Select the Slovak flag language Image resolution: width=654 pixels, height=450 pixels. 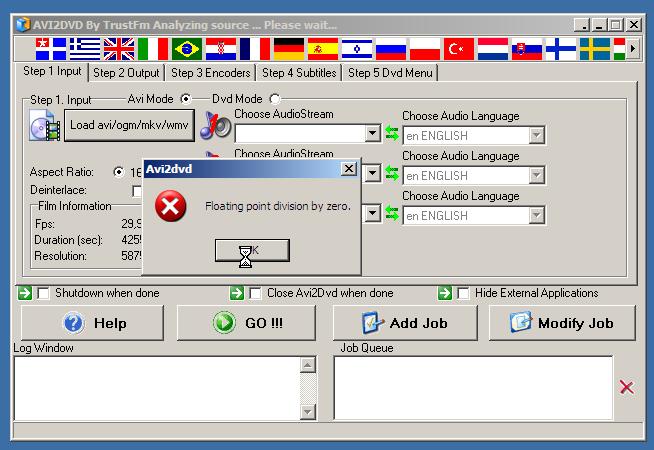(x=527, y=49)
